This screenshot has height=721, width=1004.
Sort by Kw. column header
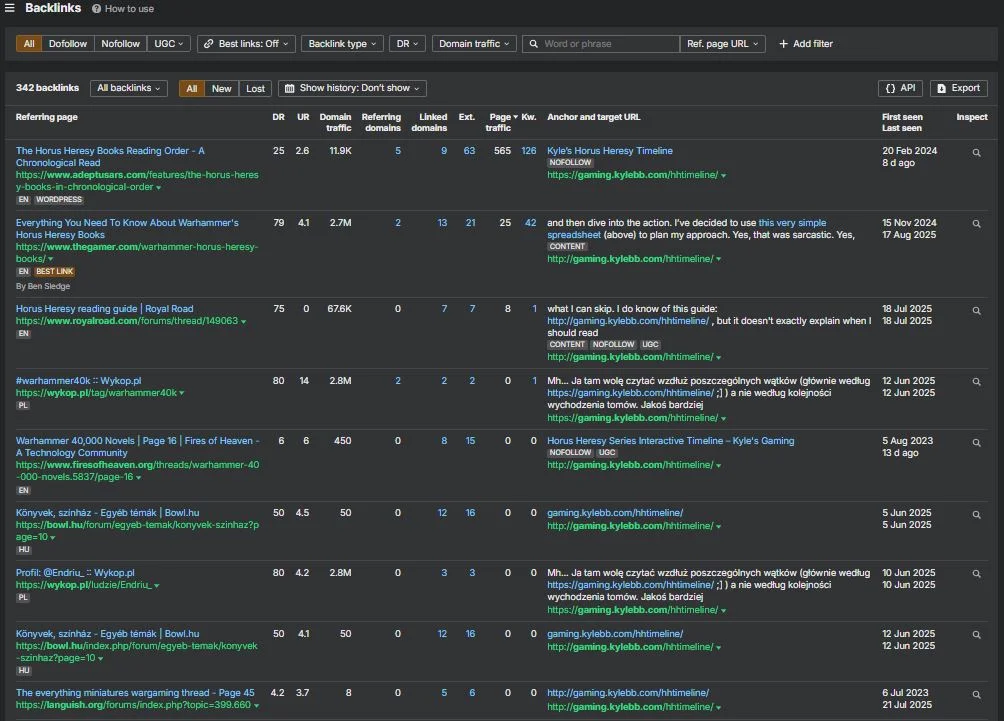[x=528, y=117]
